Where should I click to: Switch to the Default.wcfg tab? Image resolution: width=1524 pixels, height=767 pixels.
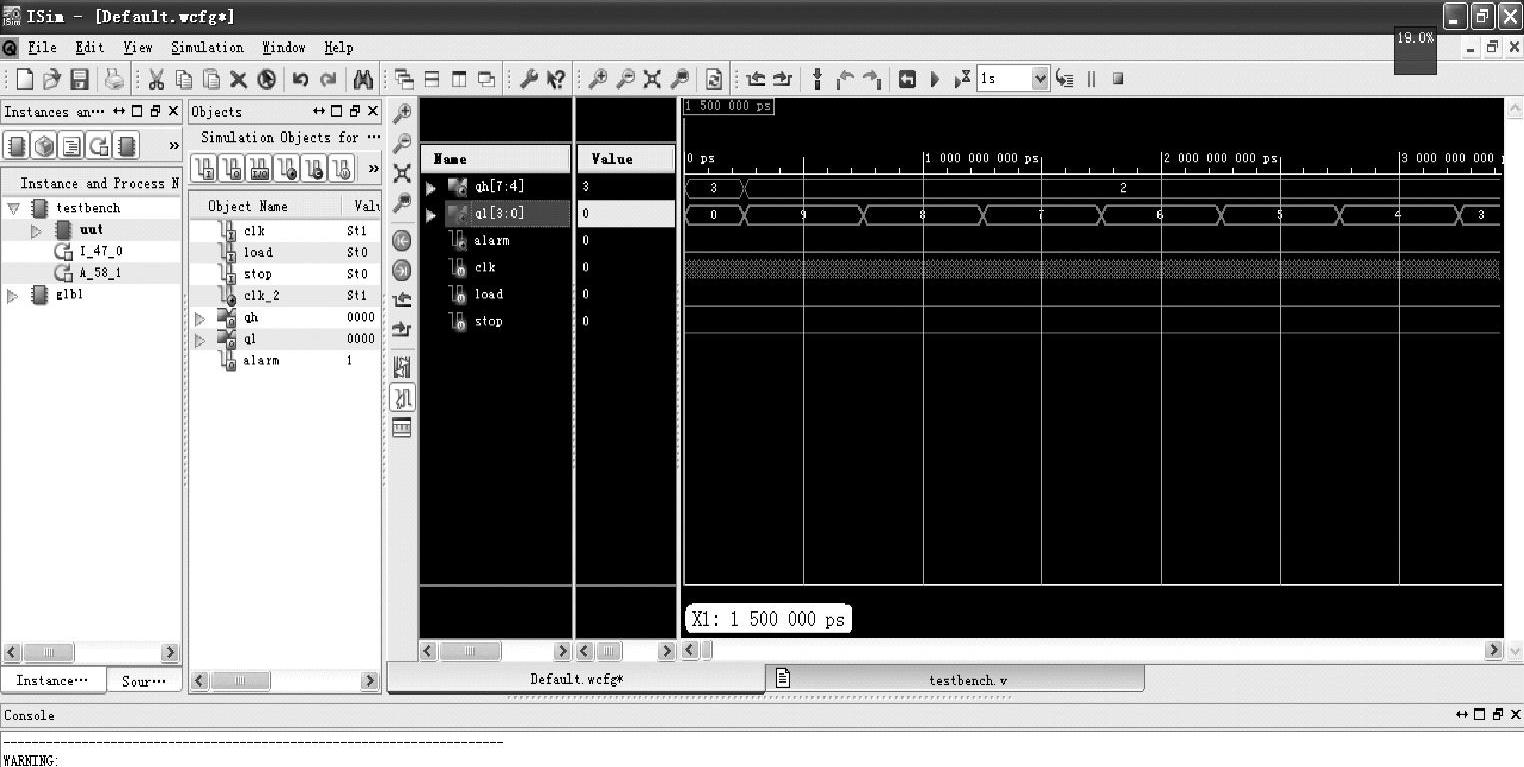pyautogui.click(x=576, y=679)
